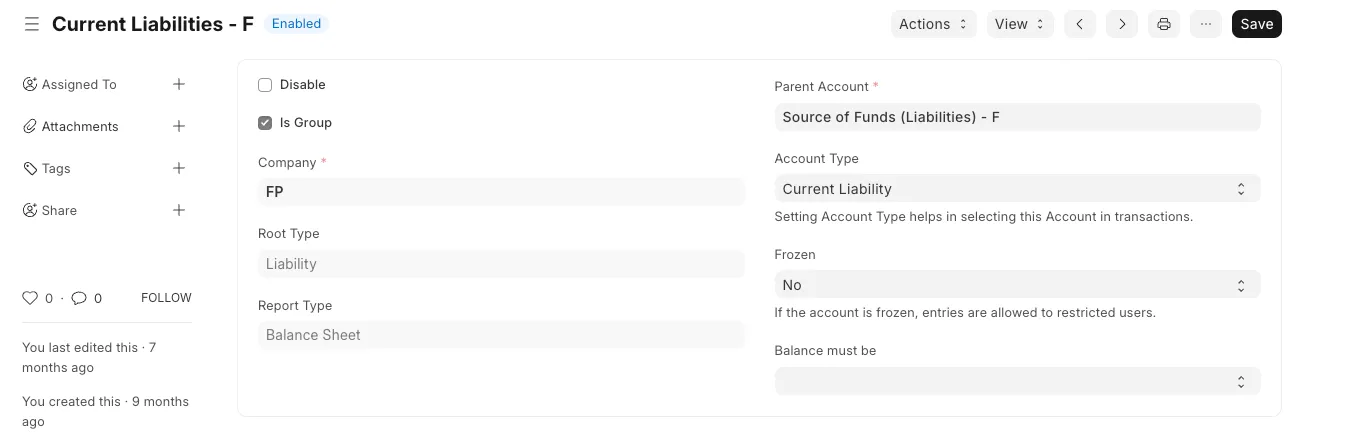Click the print icon
This screenshot has height=435, width=1351.
point(1164,24)
